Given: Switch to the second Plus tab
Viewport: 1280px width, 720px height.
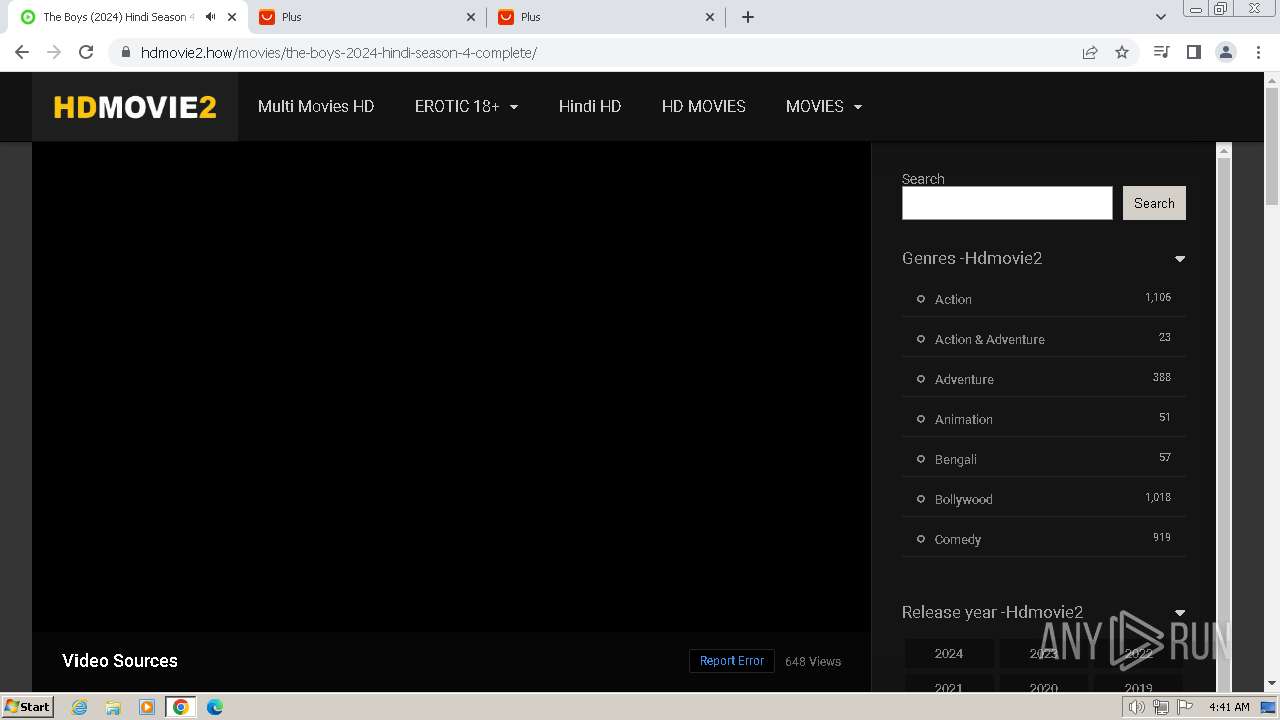Looking at the screenshot, I should 606,17.
